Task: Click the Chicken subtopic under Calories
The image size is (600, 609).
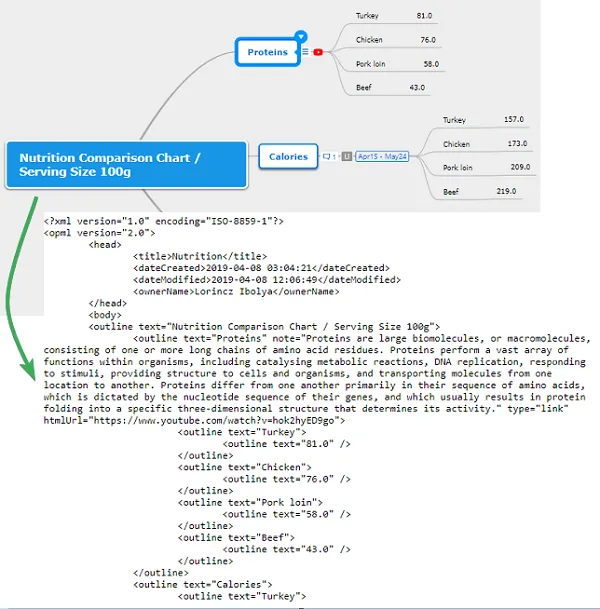Action: [x=457, y=144]
